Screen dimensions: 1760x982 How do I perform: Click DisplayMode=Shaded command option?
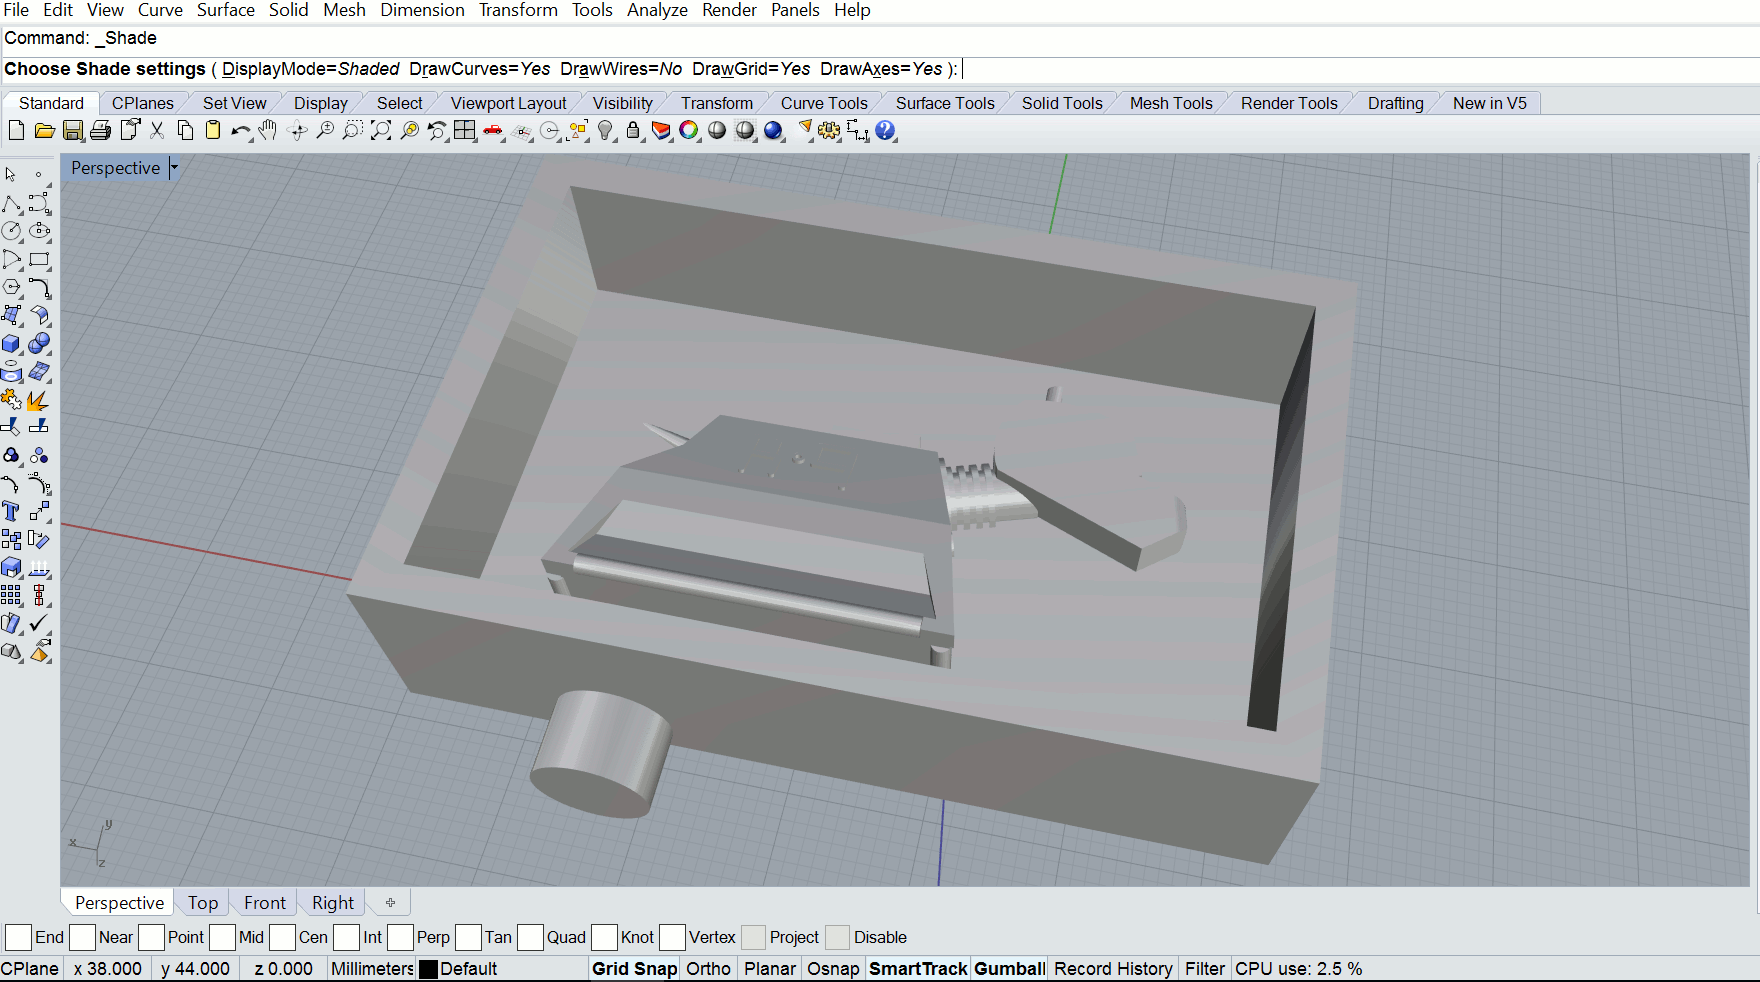311,69
